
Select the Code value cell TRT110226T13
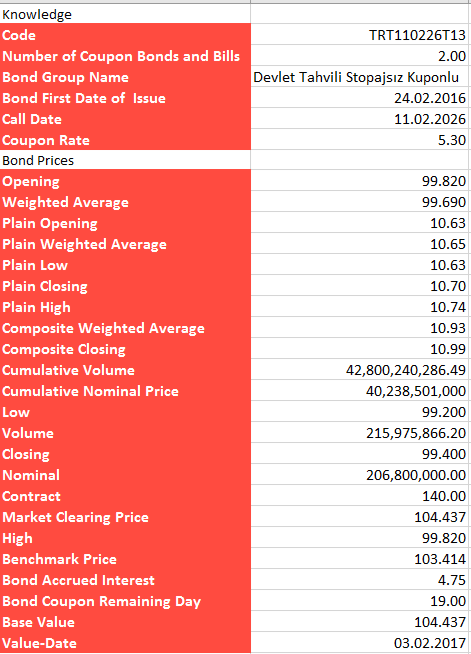[x=360, y=35]
